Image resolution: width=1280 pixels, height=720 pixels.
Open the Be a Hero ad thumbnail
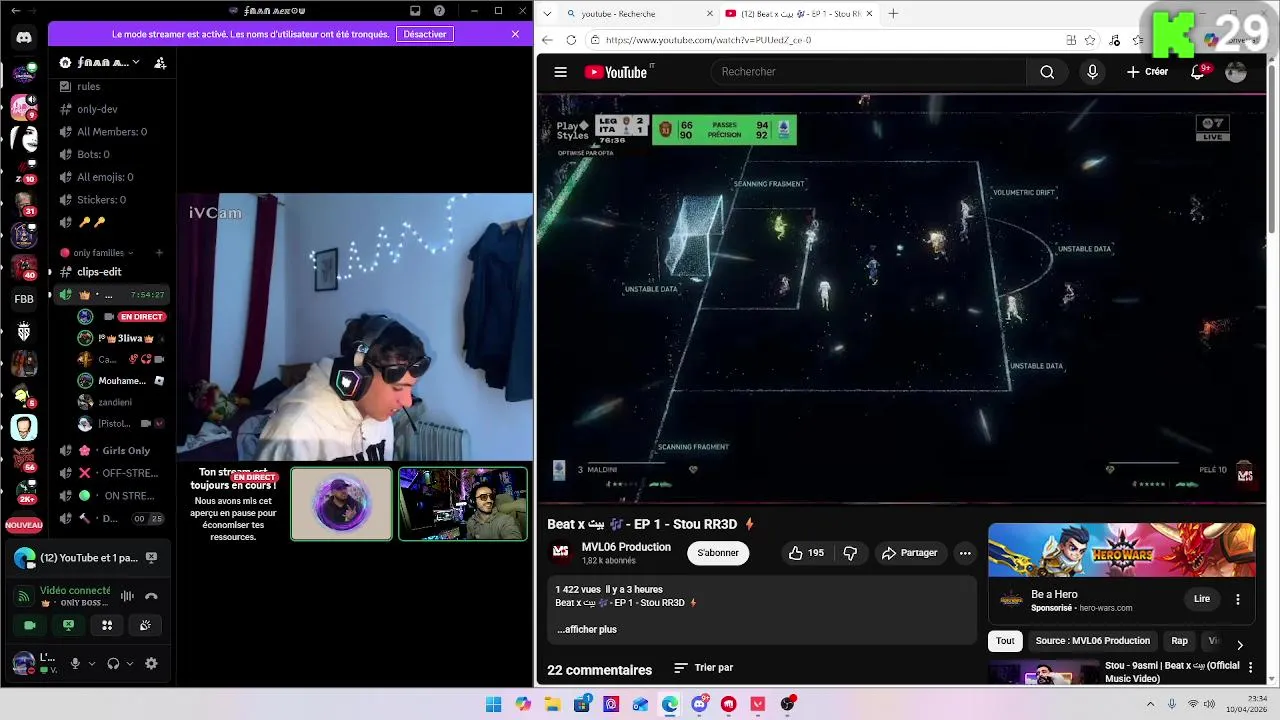1121,551
